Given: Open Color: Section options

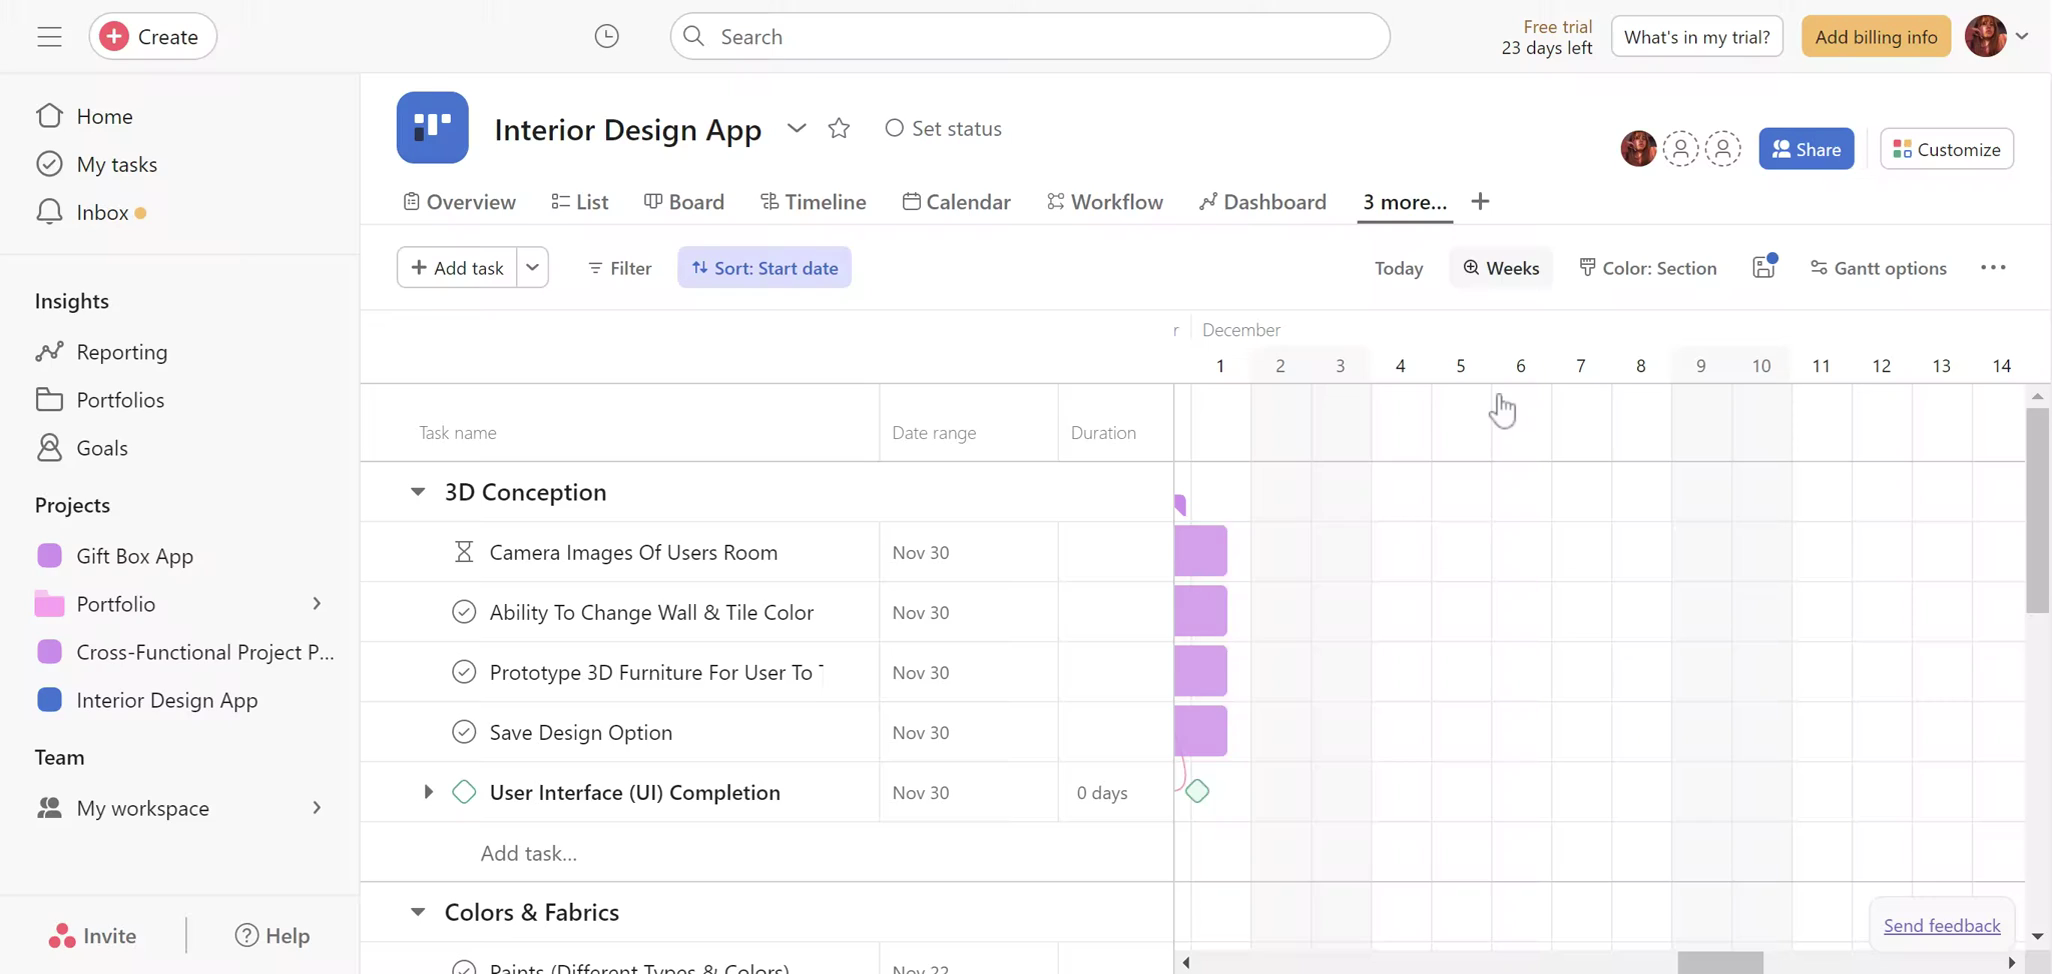Looking at the screenshot, I should click(x=1648, y=267).
